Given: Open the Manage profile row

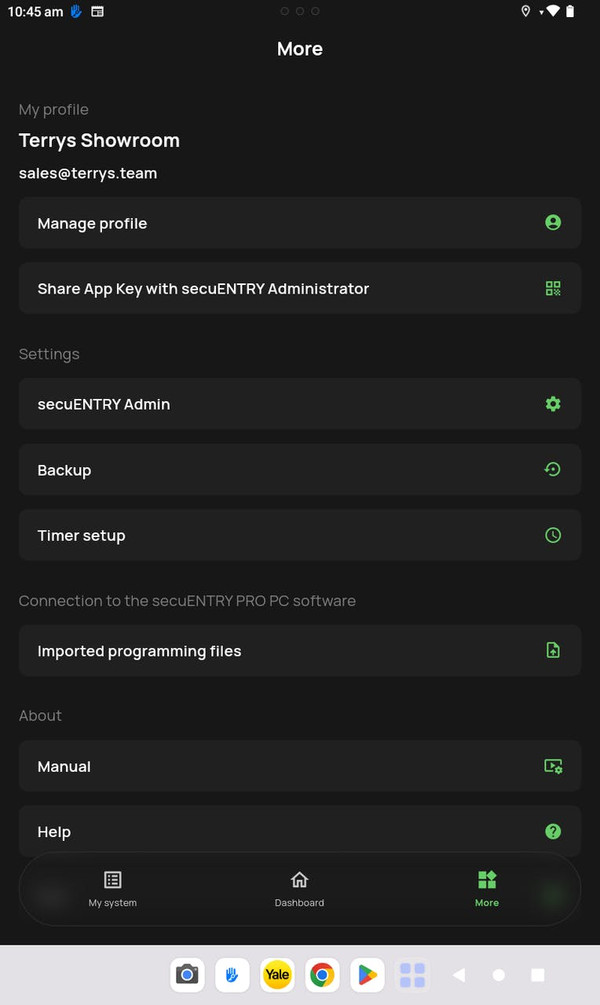Looking at the screenshot, I should pos(299,223).
